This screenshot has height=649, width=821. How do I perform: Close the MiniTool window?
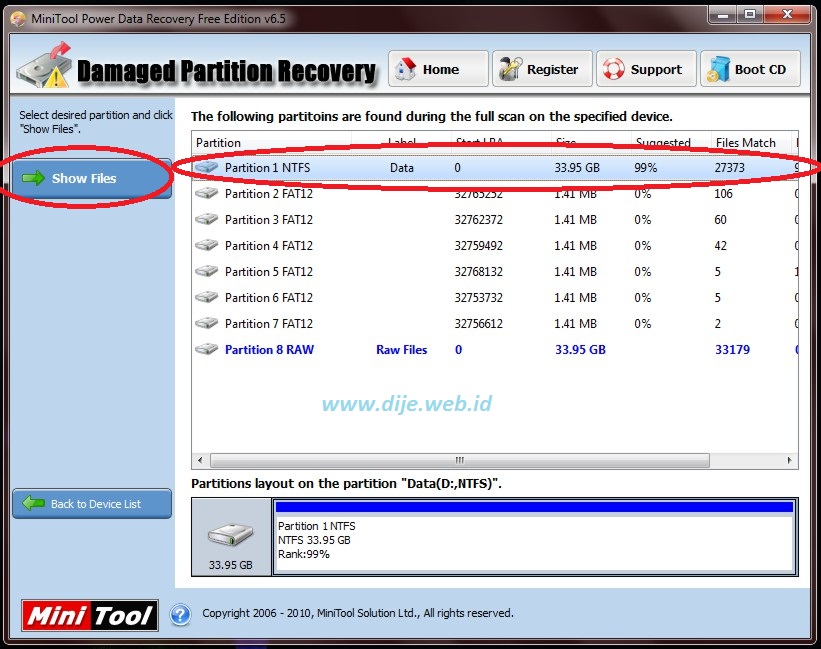click(787, 15)
